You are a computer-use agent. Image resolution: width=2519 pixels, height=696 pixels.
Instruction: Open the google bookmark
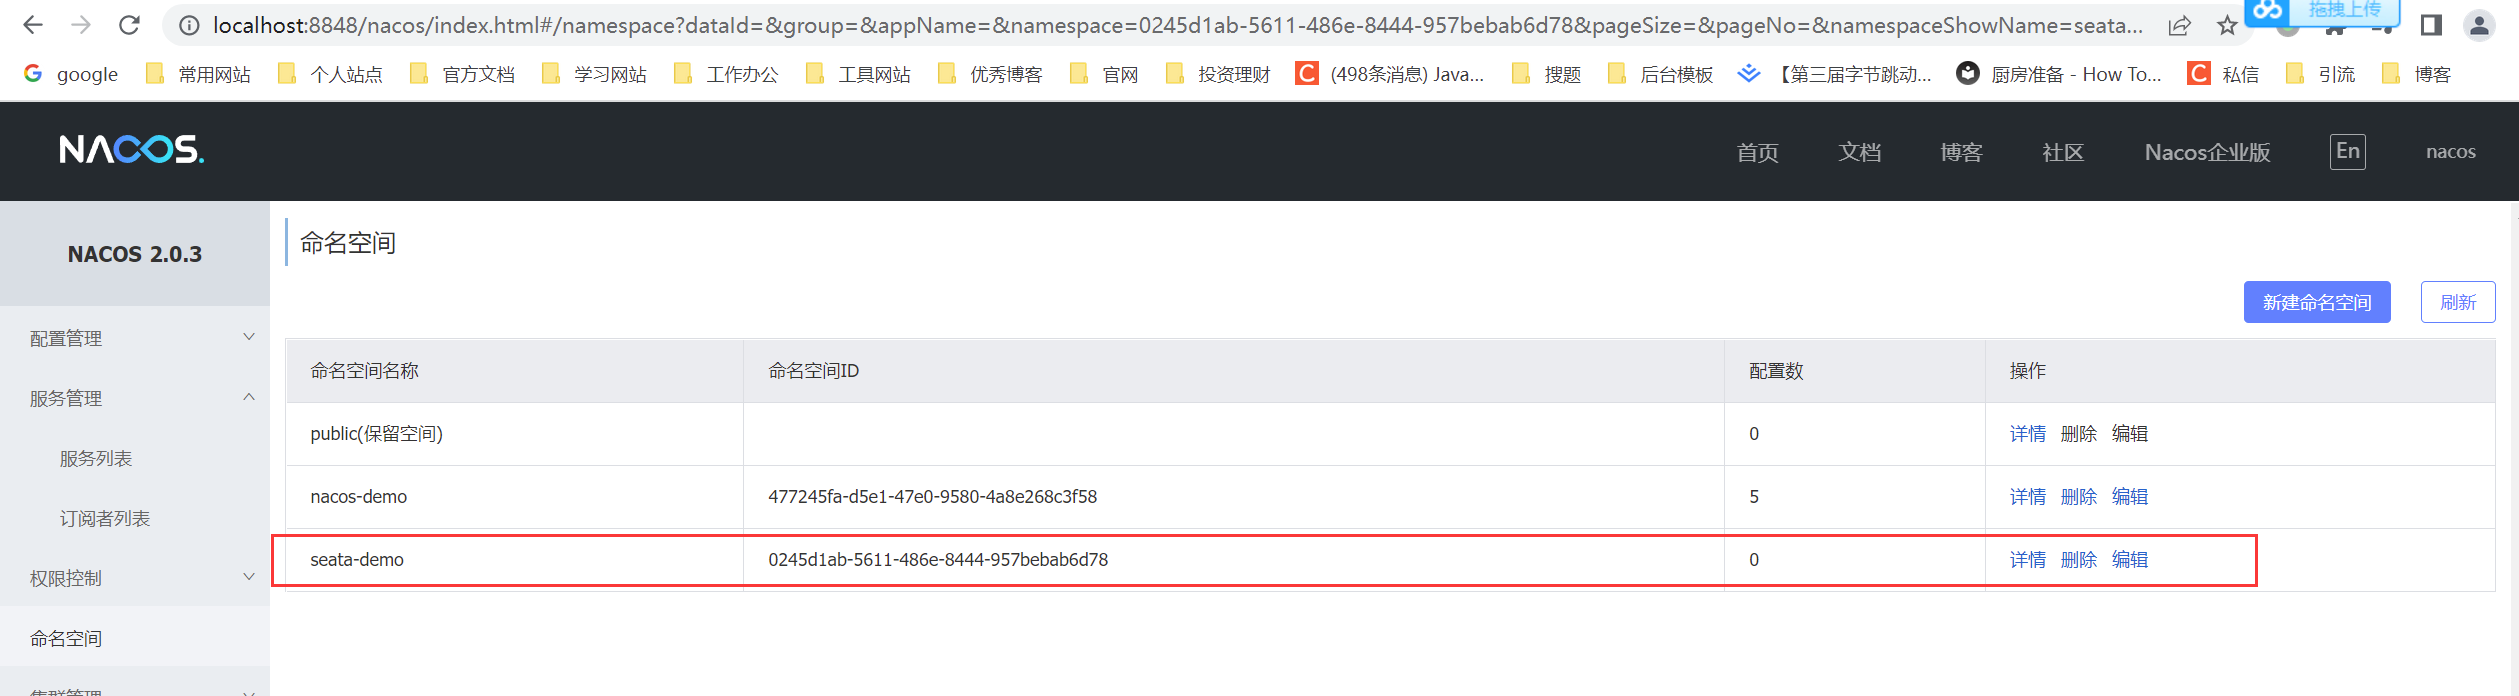(71, 74)
